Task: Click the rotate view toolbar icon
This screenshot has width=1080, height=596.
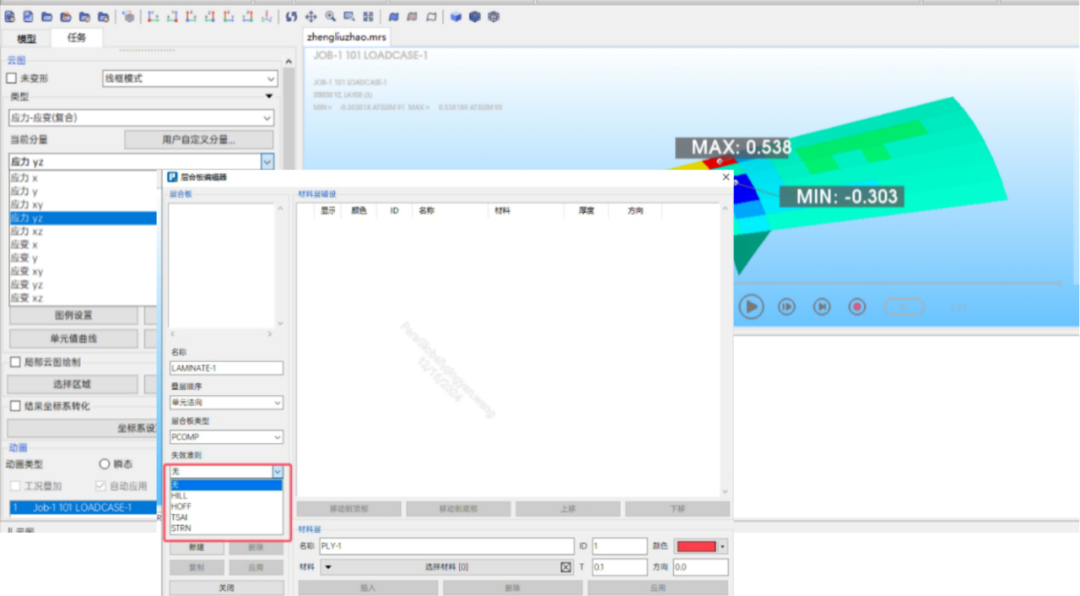Action: (291, 16)
